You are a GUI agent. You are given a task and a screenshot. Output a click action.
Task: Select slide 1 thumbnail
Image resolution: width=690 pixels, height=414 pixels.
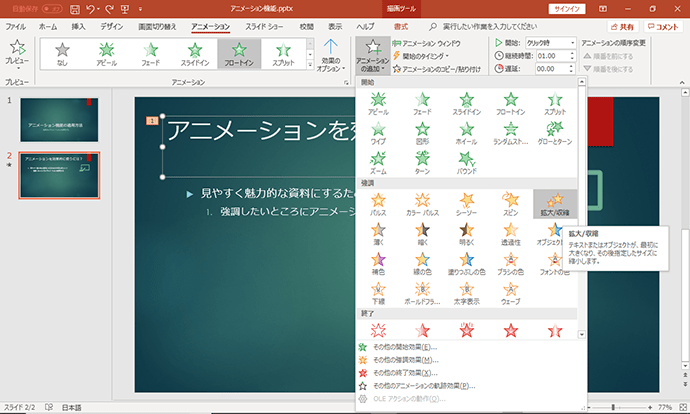coord(59,120)
